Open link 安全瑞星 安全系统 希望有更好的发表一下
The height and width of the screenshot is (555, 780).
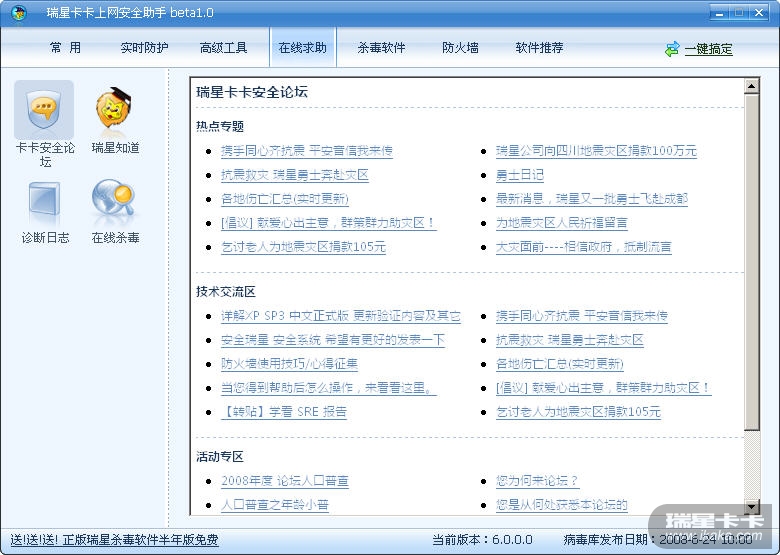[333, 340]
